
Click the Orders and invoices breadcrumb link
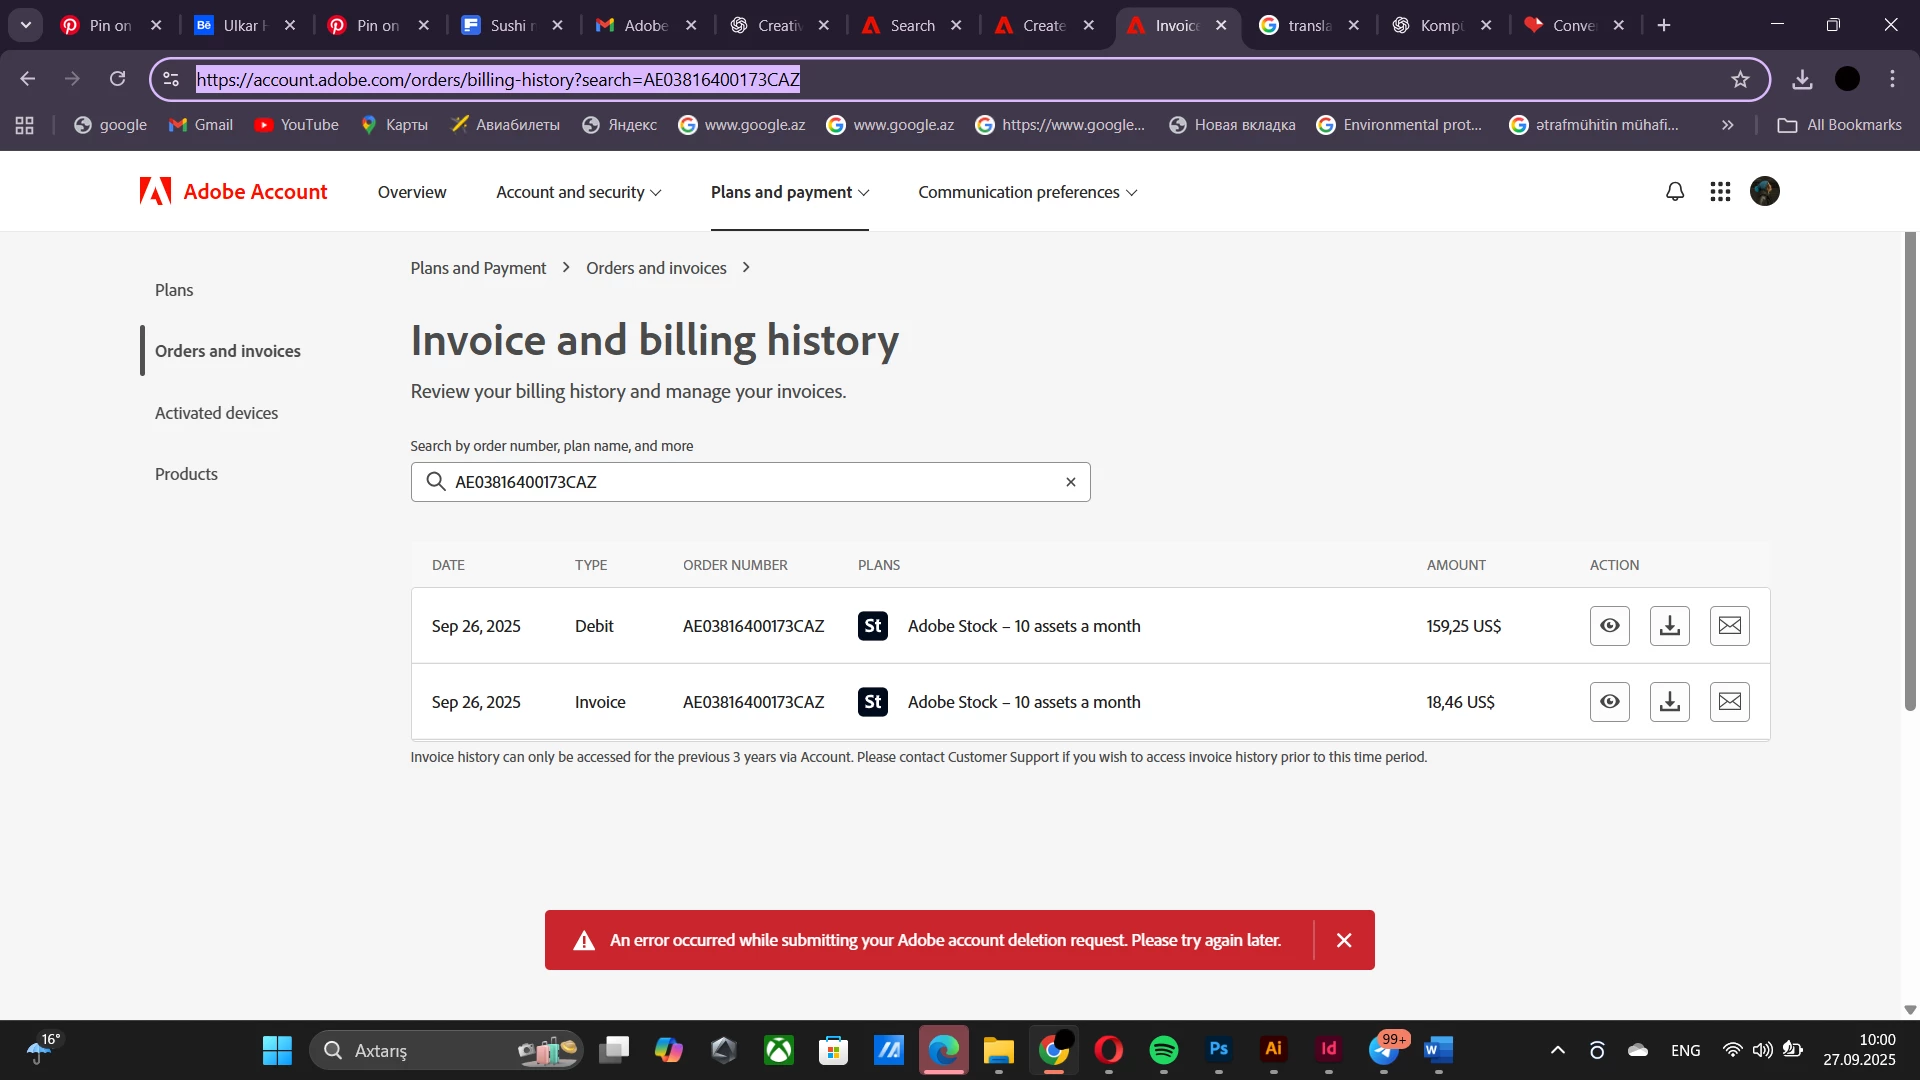(x=656, y=268)
